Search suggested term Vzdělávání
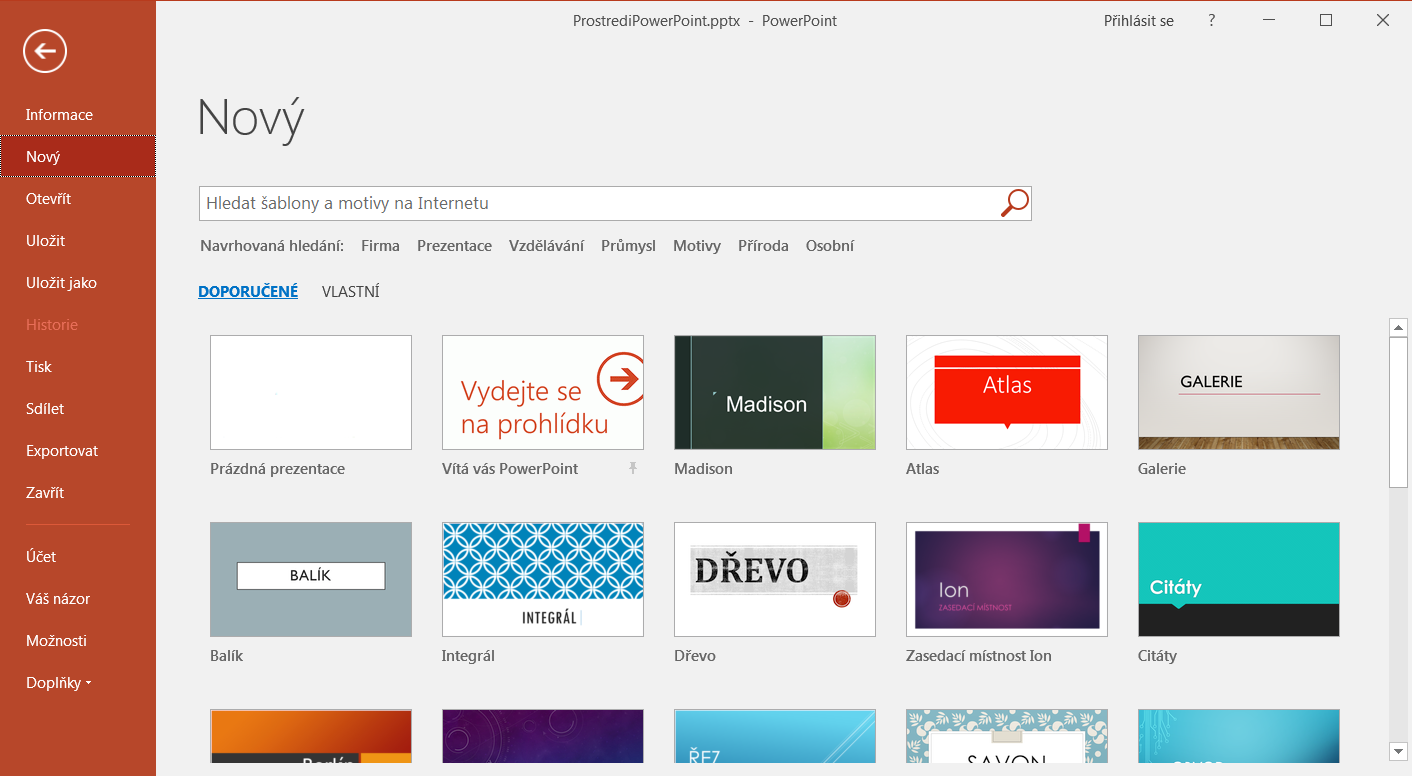 [x=546, y=246]
